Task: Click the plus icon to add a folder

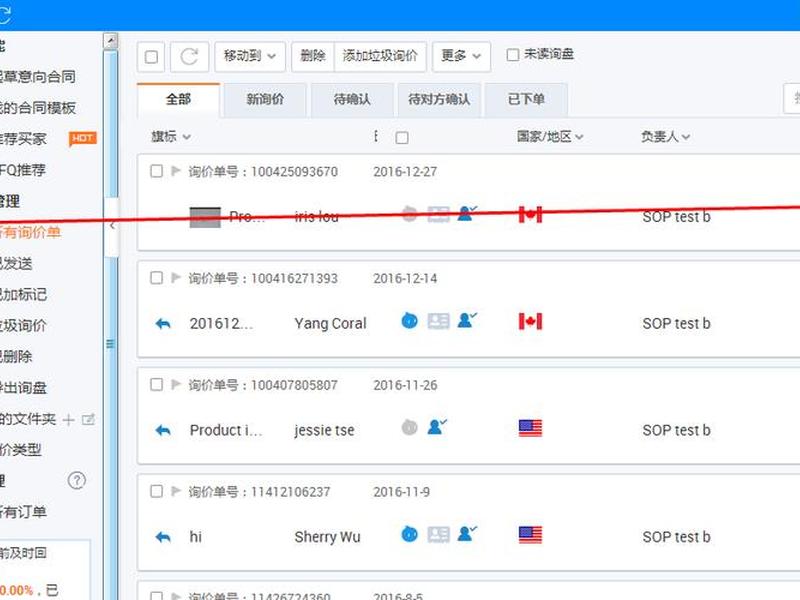Action: tap(68, 420)
